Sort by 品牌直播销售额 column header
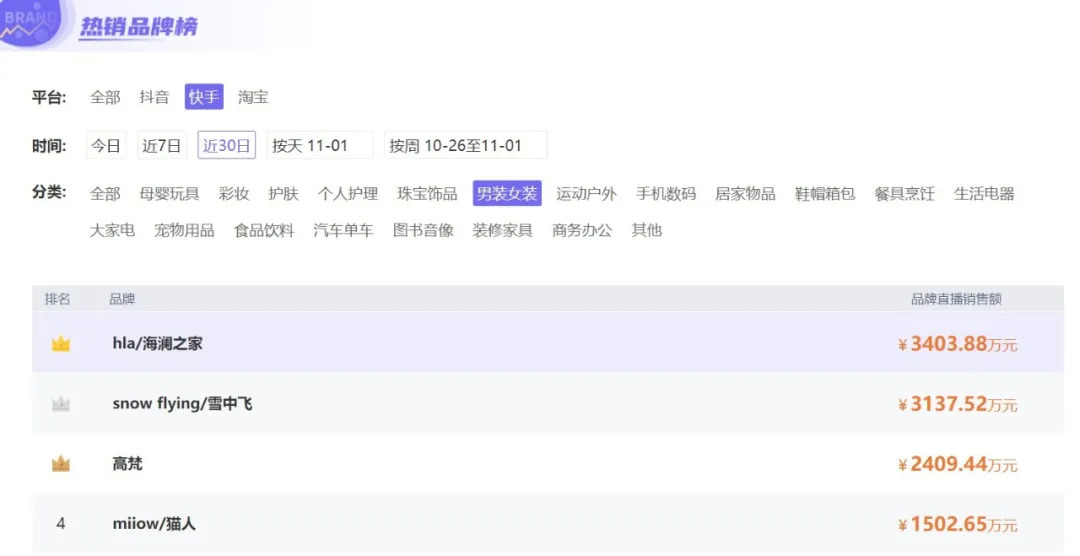The width and height of the screenshot is (1080, 556). pos(956,299)
